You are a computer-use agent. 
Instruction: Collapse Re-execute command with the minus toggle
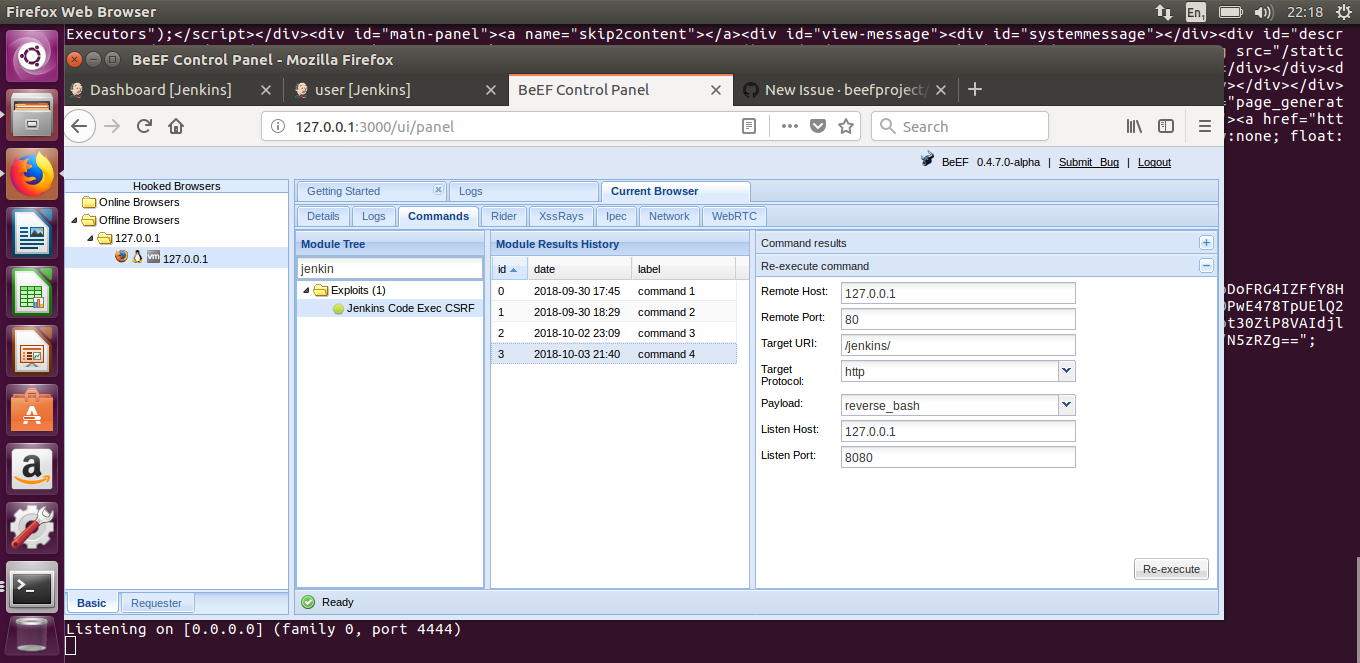1206,266
